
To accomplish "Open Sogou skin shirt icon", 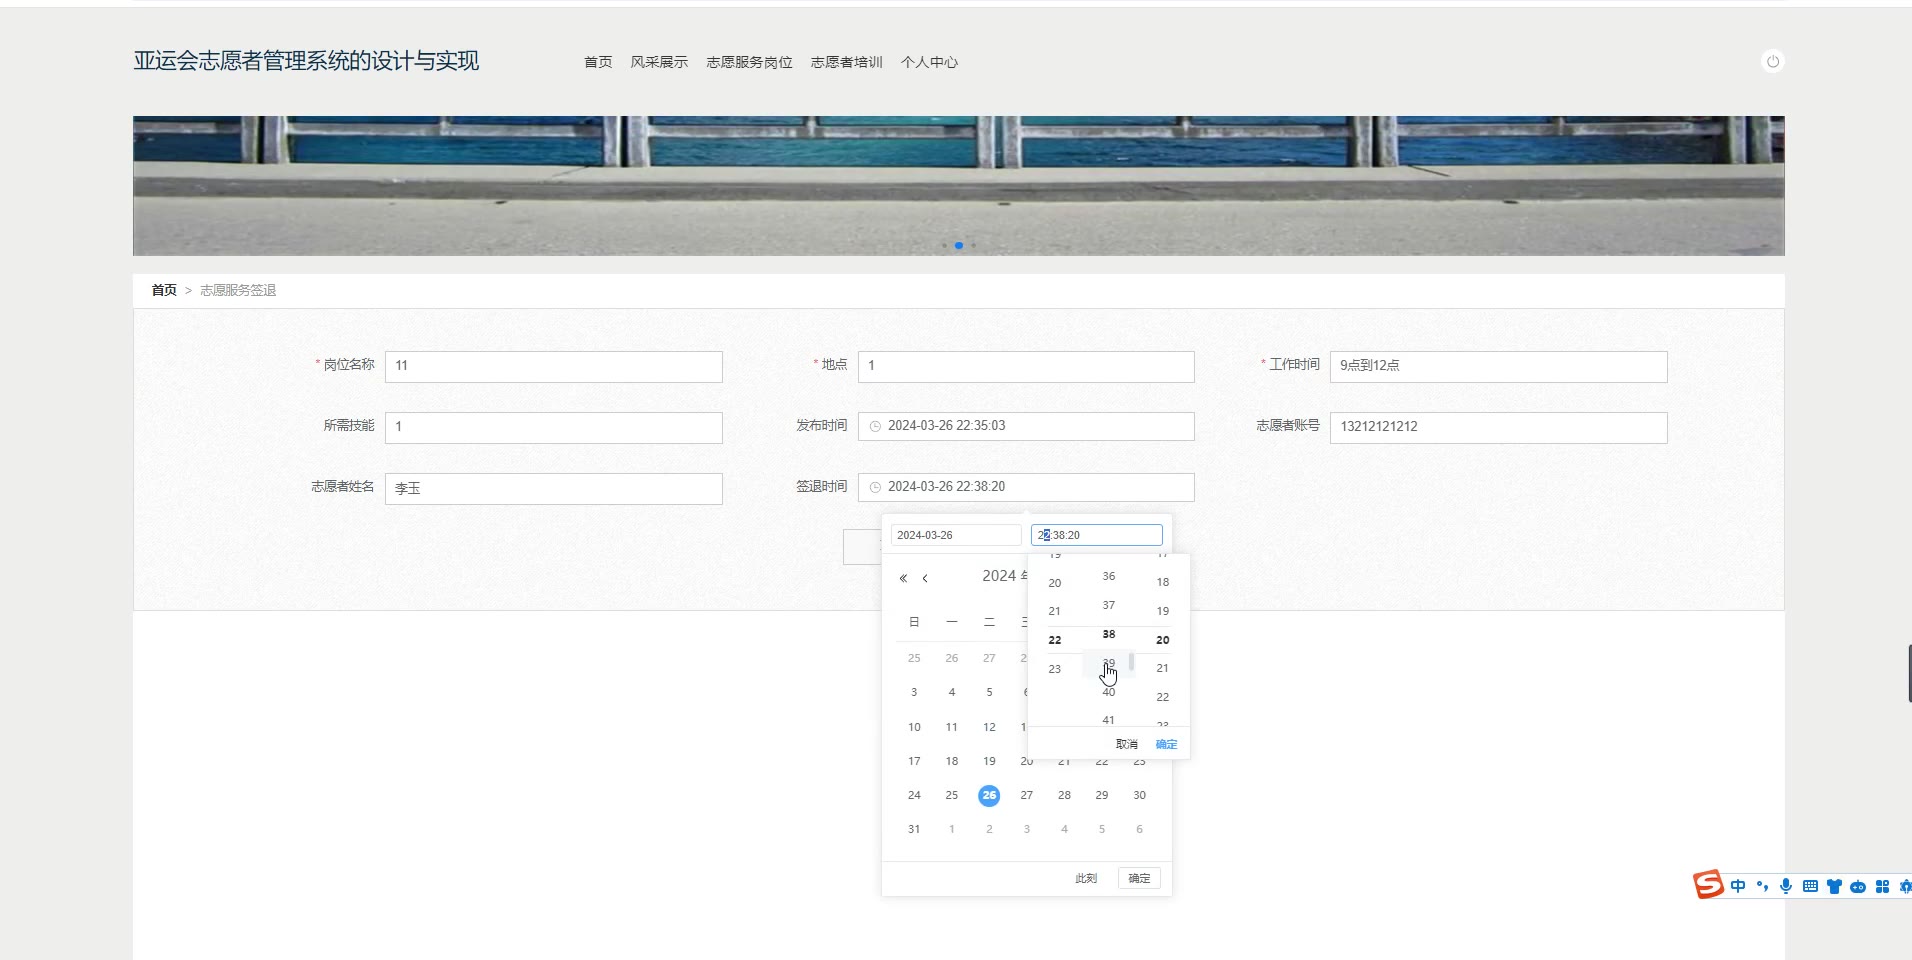I will [x=1834, y=886].
